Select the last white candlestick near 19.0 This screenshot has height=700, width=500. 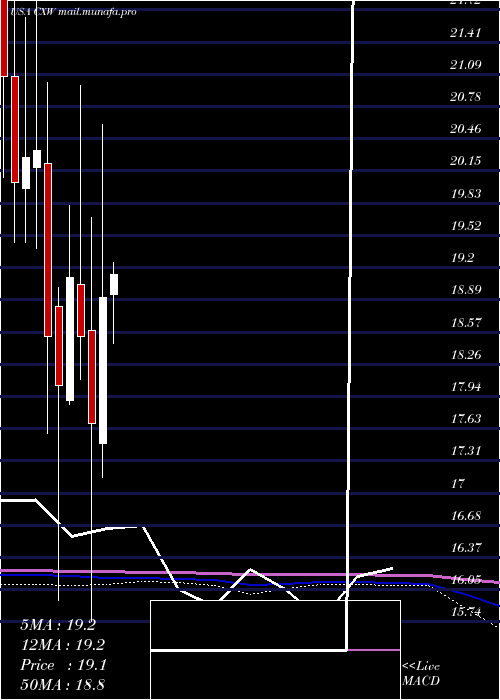pyautogui.click(x=114, y=284)
